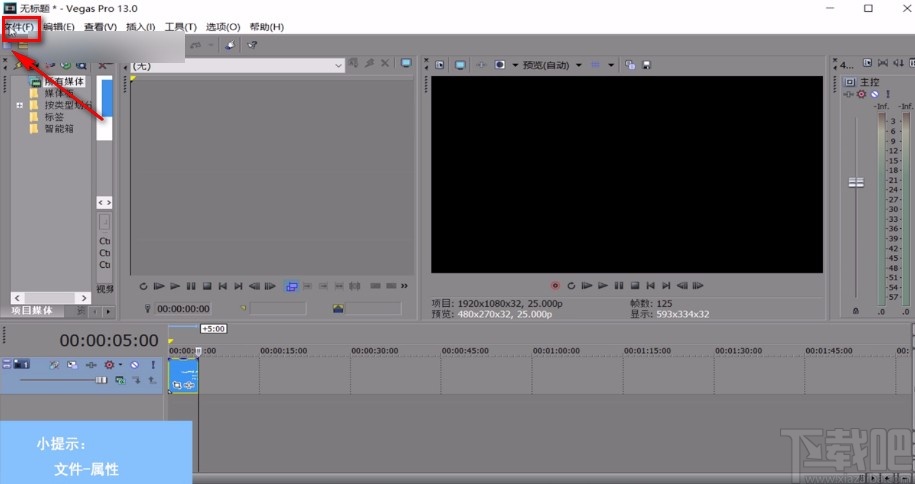Open Project Video Properties in preview toolbar
Viewport: 915px width, 484px height.
(440, 65)
